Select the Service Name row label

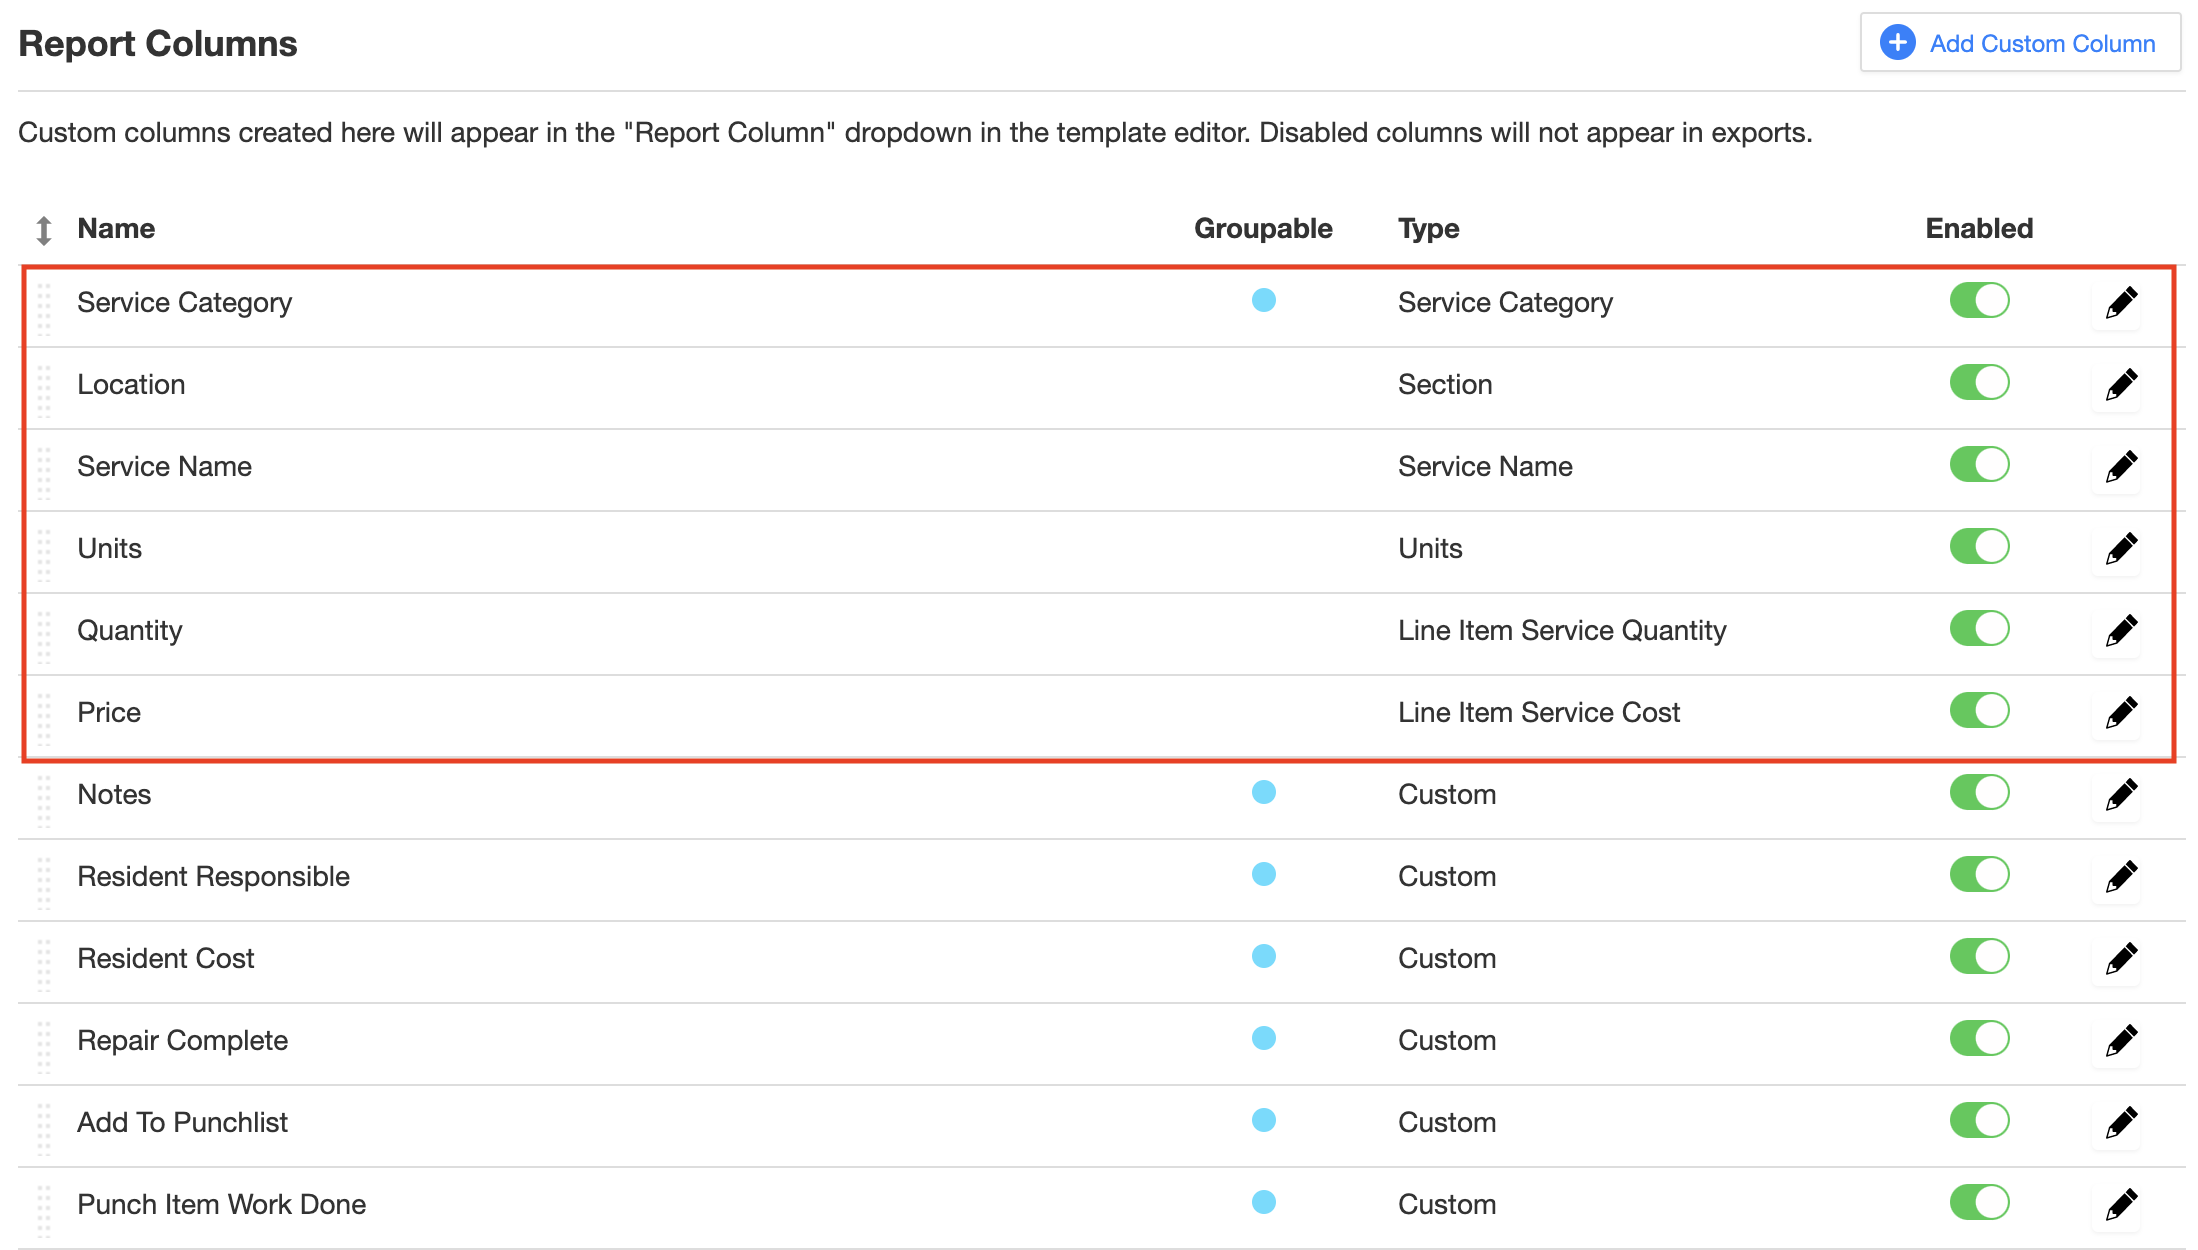164,467
